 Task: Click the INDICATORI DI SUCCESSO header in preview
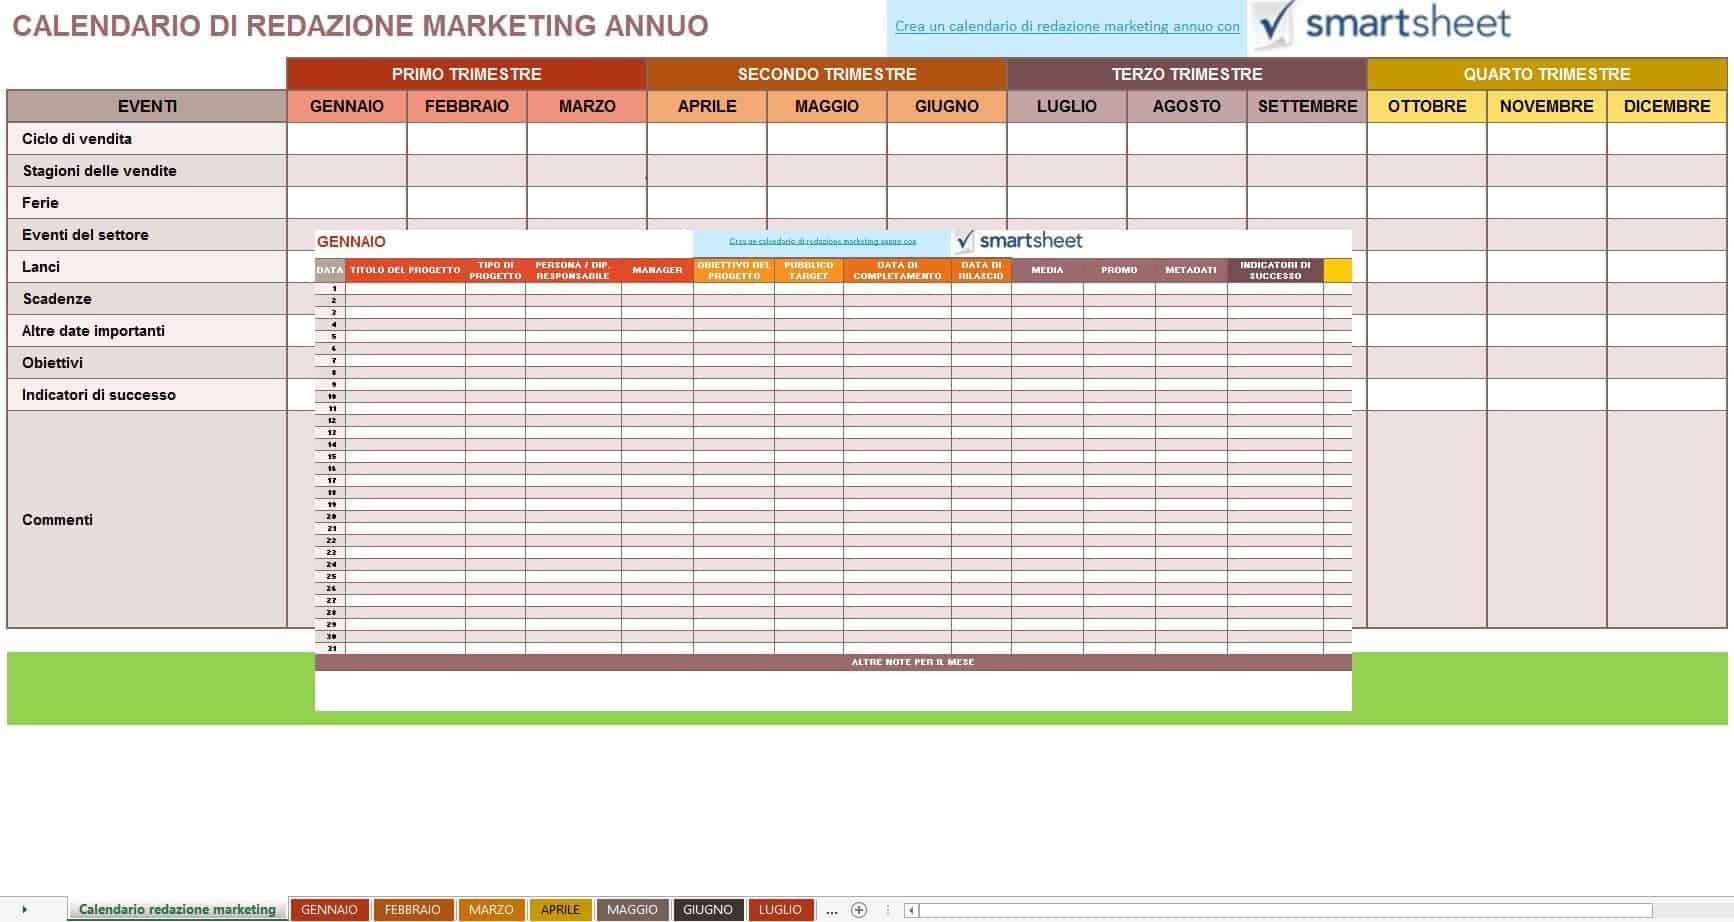(x=1275, y=270)
